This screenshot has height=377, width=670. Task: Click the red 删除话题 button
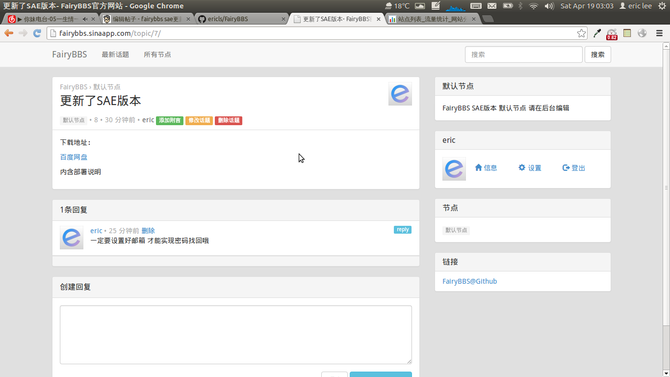coord(229,121)
